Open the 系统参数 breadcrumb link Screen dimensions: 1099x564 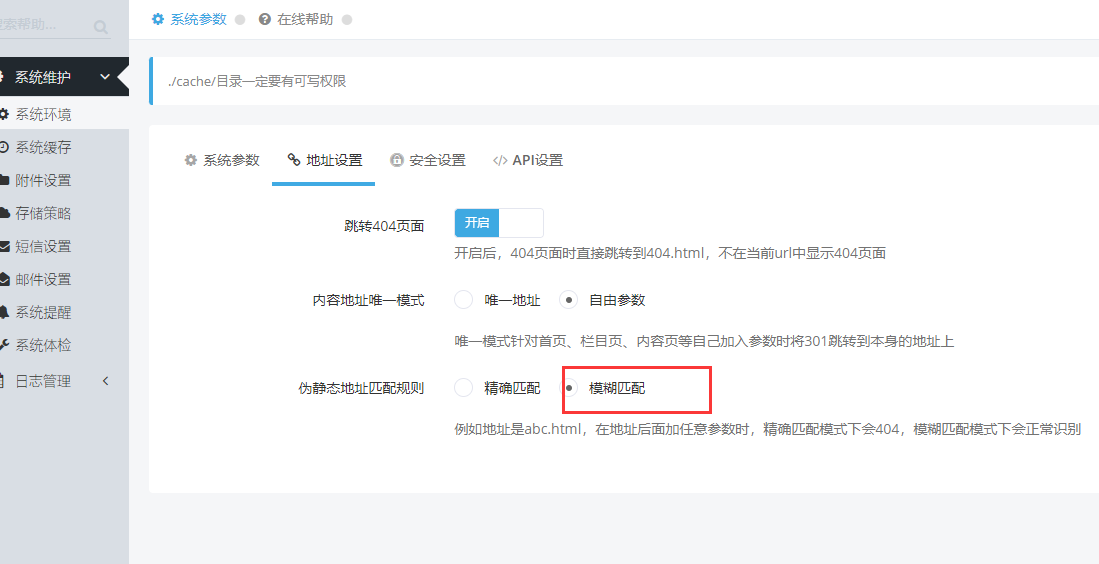pyautogui.click(x=198, y=20)
